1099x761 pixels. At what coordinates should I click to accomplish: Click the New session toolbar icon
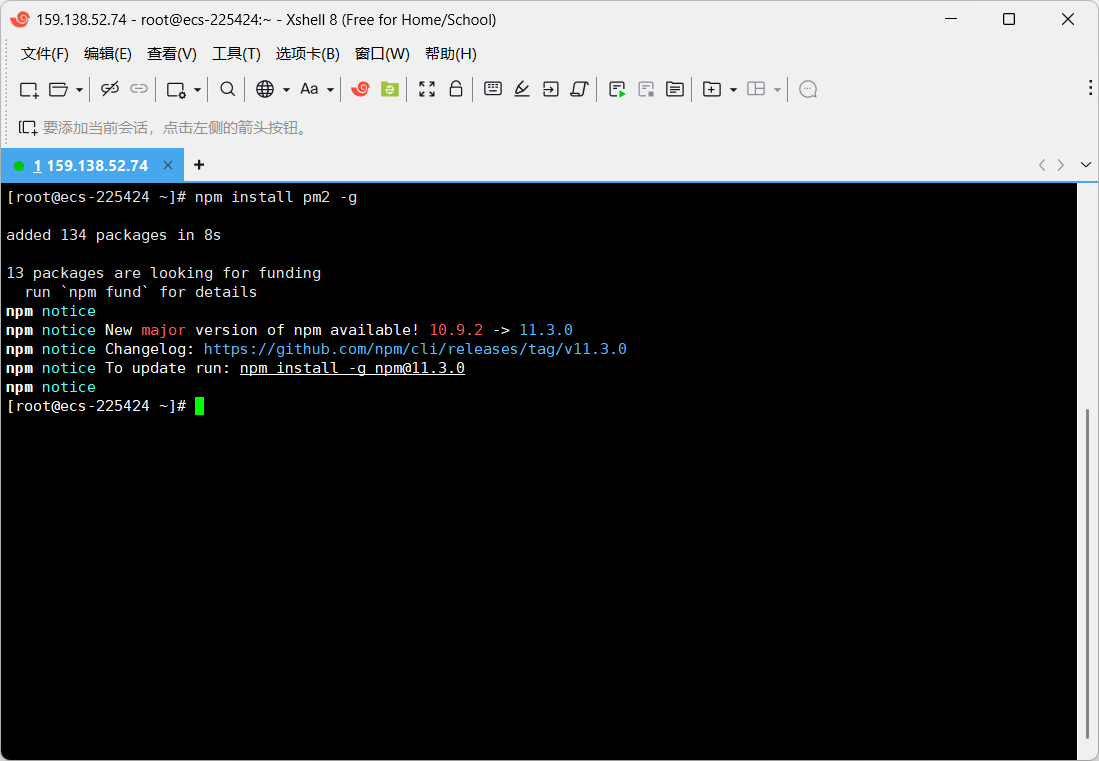(29, 89)
